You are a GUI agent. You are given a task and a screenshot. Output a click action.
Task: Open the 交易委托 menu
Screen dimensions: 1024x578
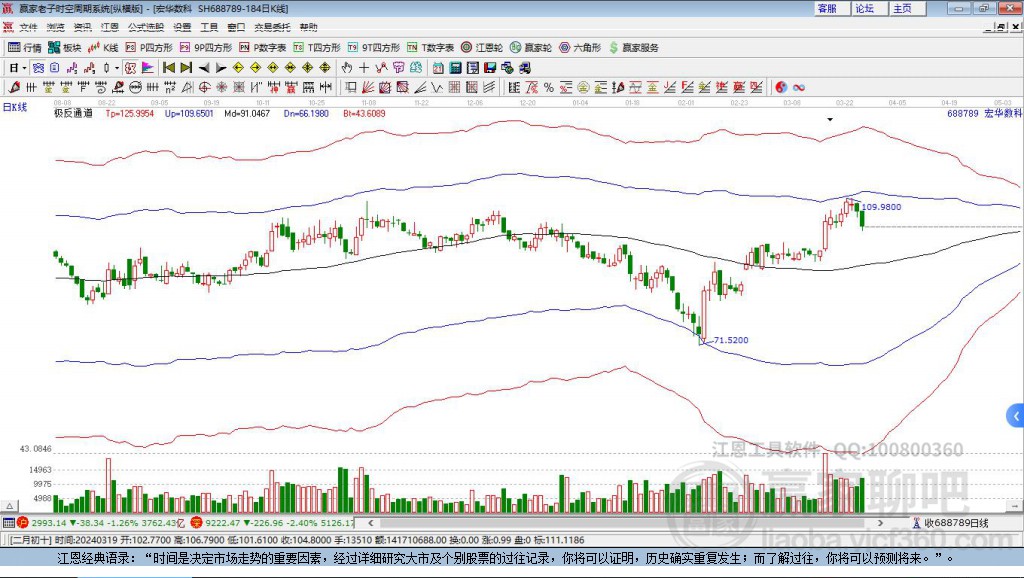coord(272,27)
